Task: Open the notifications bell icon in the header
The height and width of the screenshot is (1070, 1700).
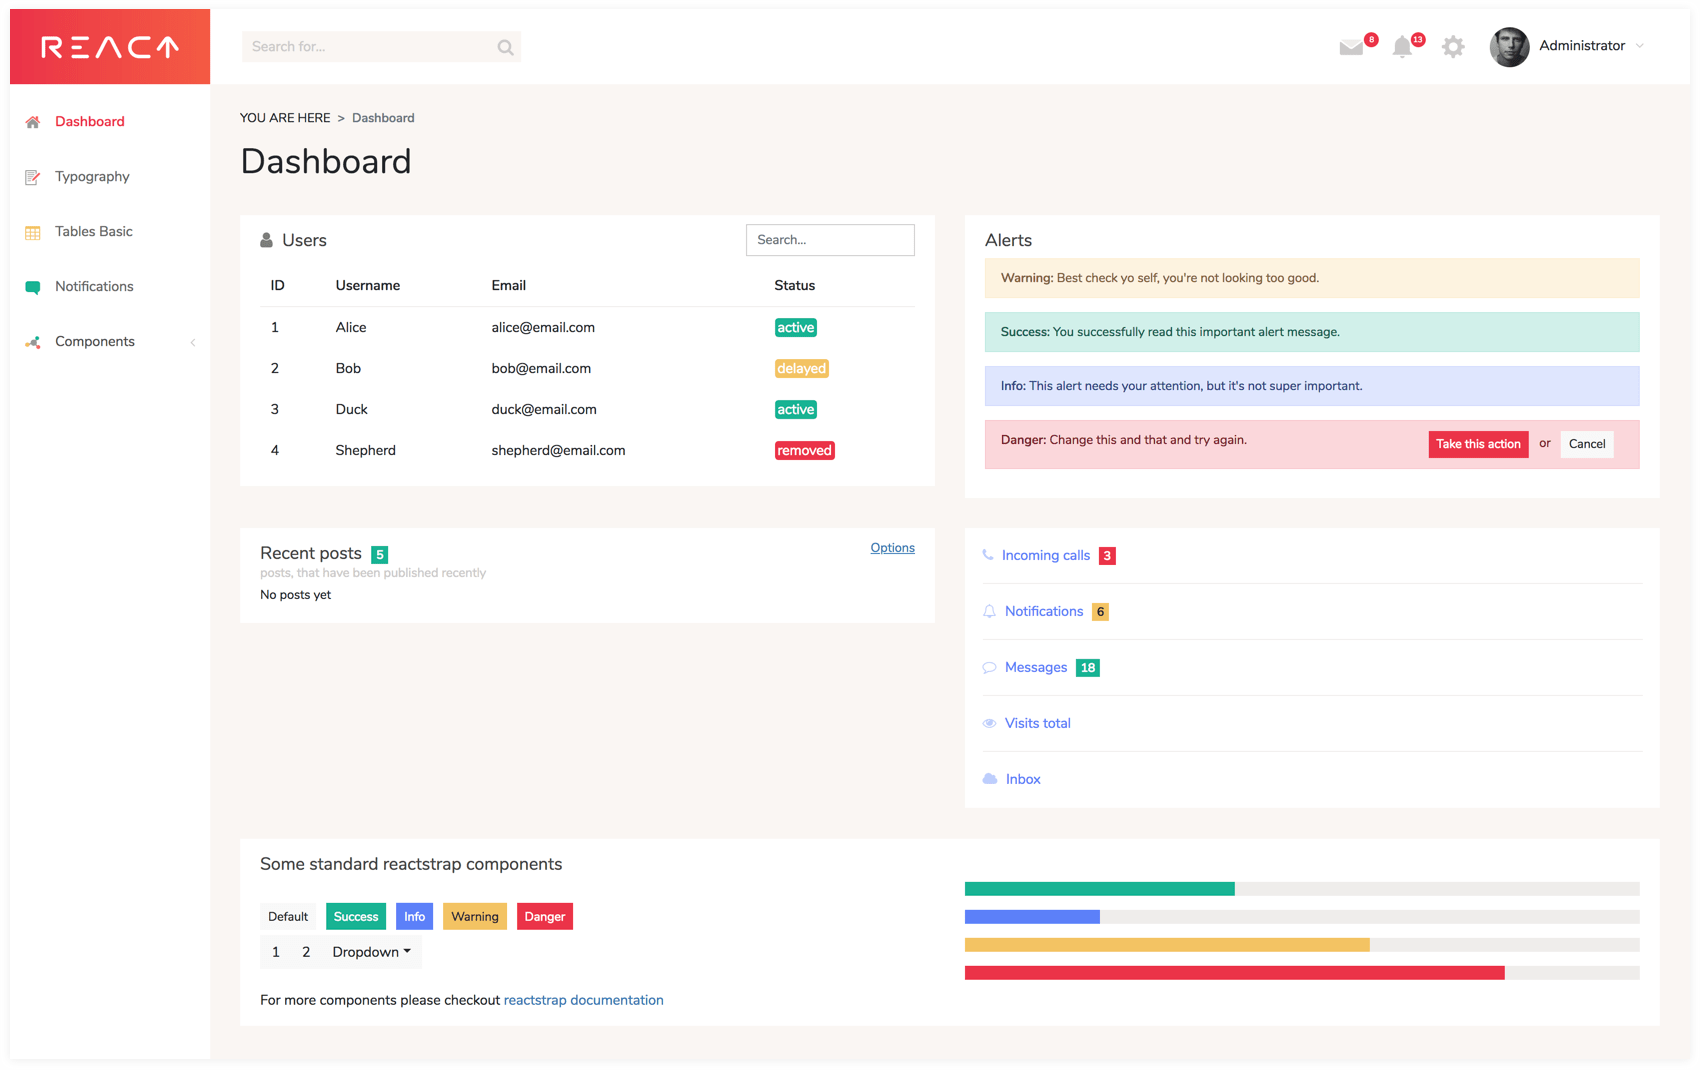Action: (1402, 46)
